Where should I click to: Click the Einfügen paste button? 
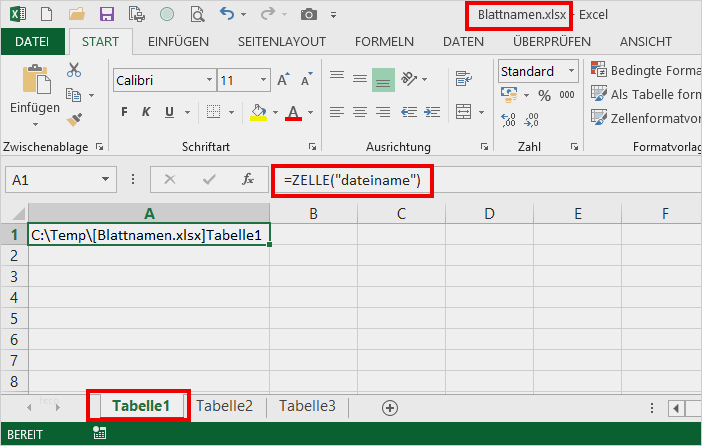tap(35, 93)
